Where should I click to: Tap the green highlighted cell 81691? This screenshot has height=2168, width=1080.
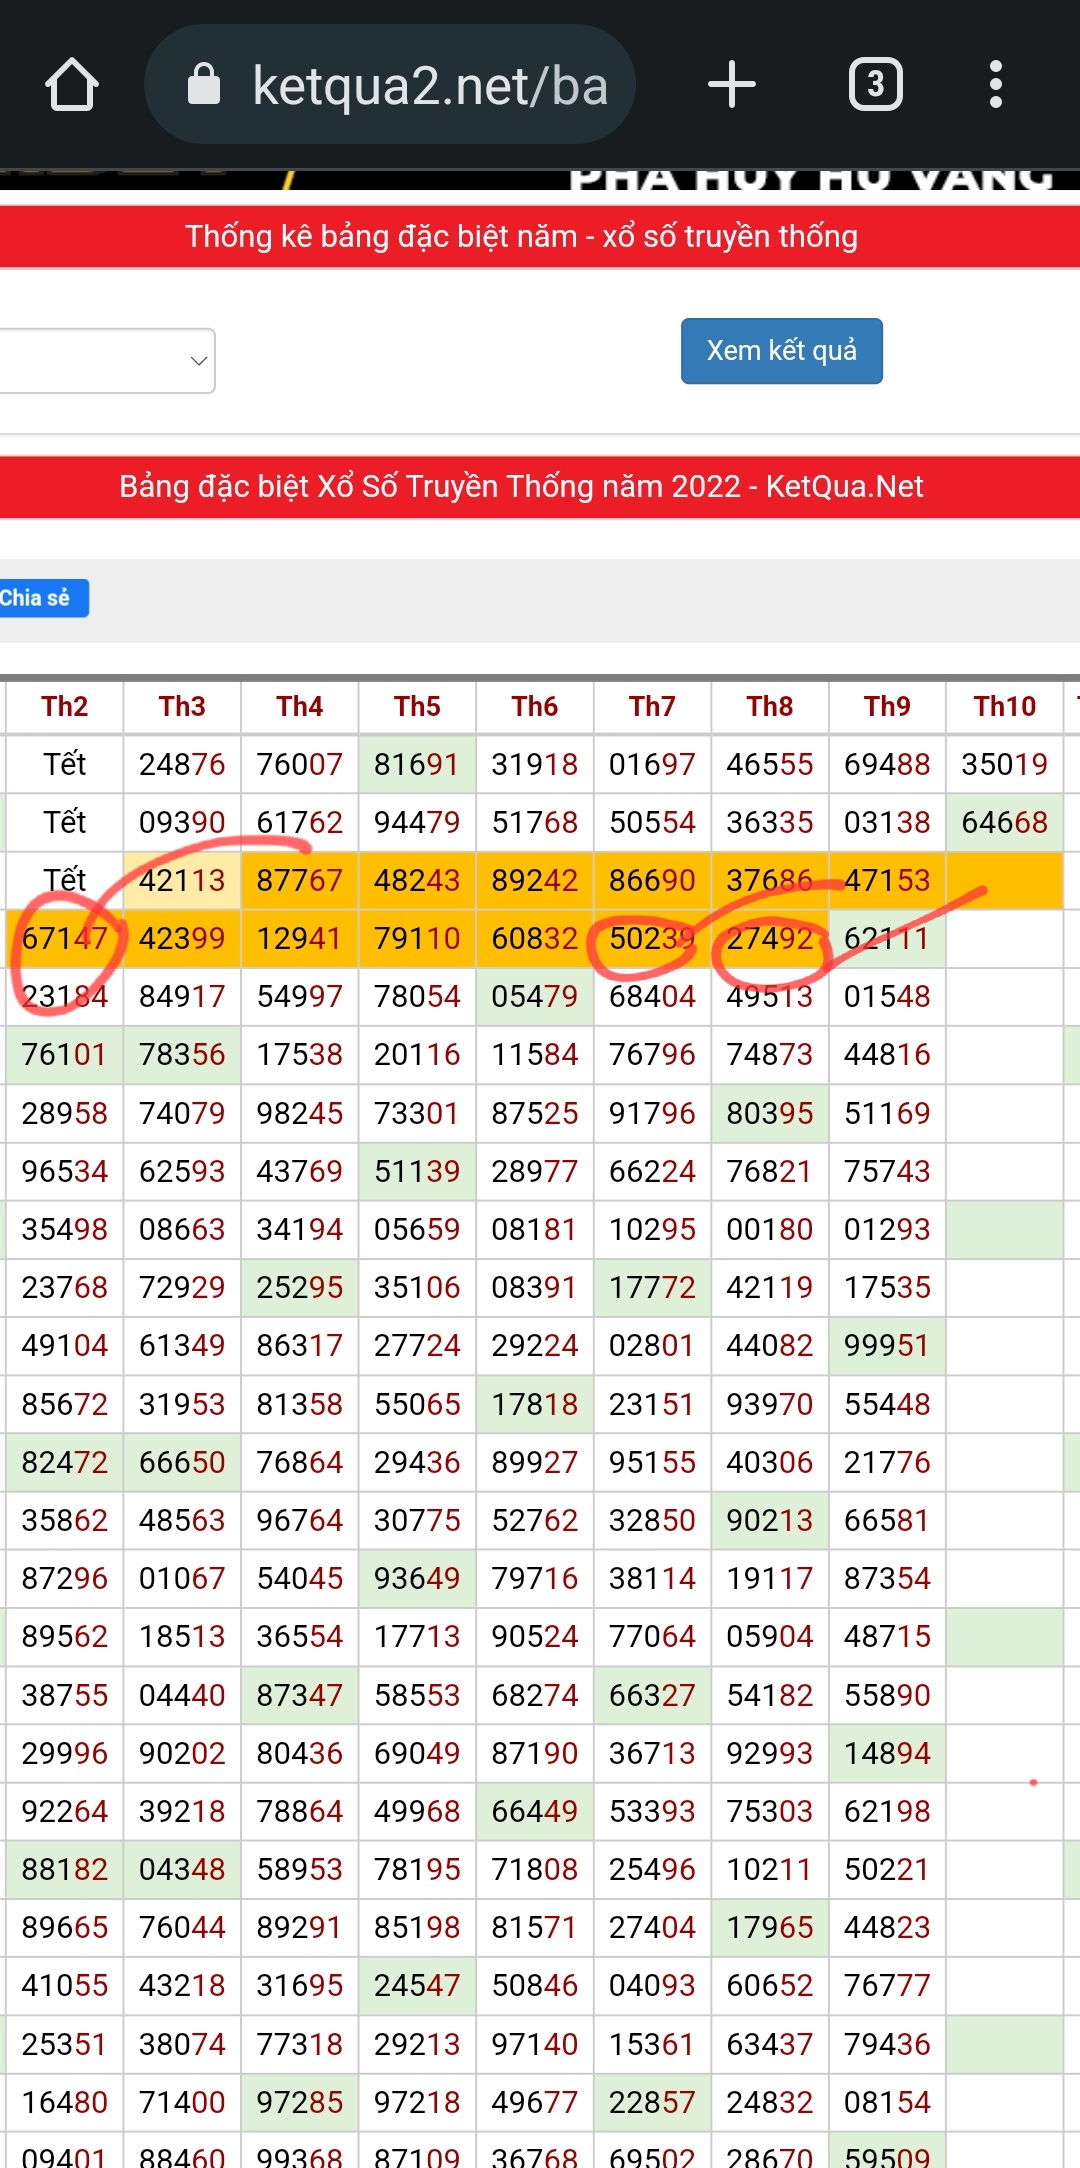point(417,764)
